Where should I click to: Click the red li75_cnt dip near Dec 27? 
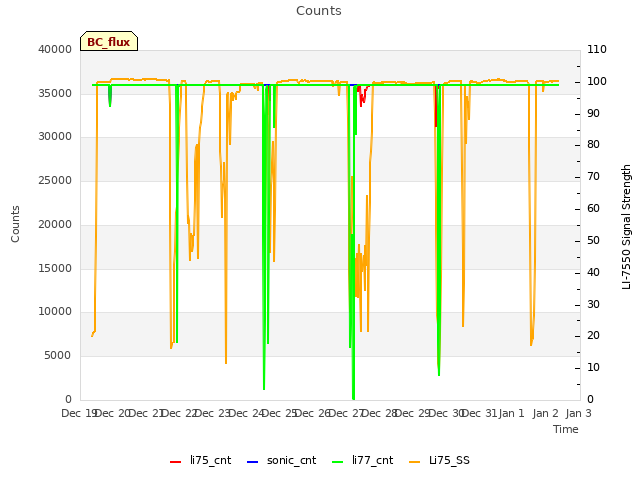(x=362, y=96)
